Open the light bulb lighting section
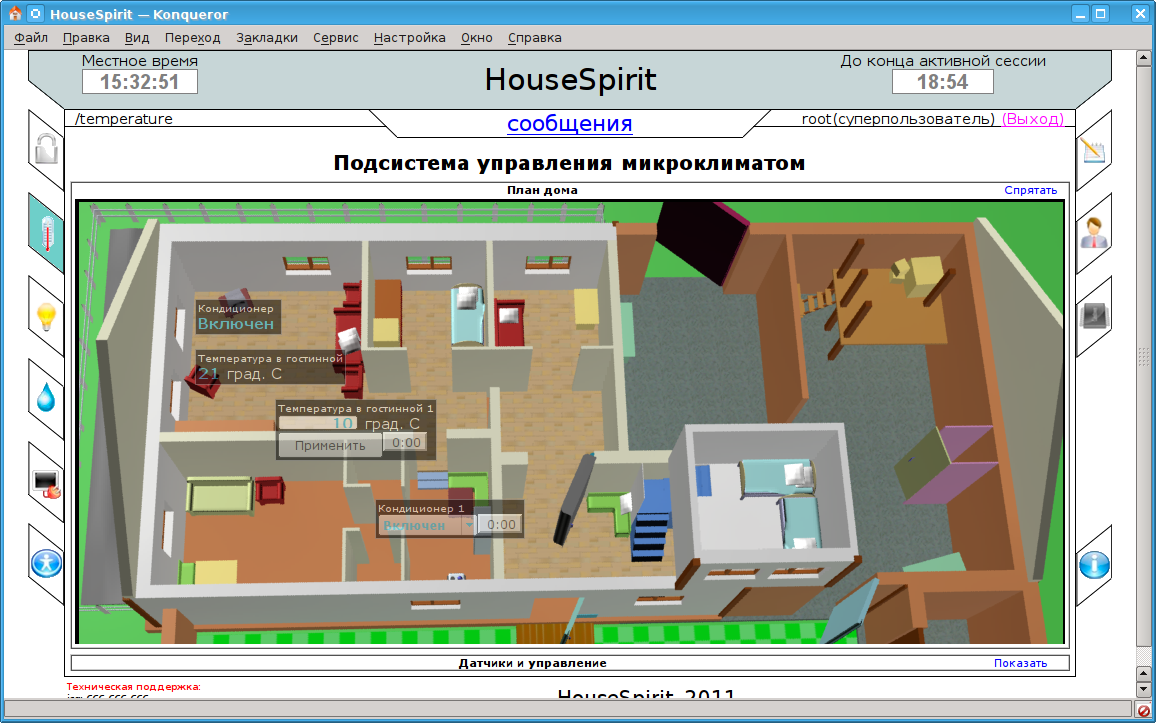Screen dimensions: 1156x723 (x=46, y=316)
